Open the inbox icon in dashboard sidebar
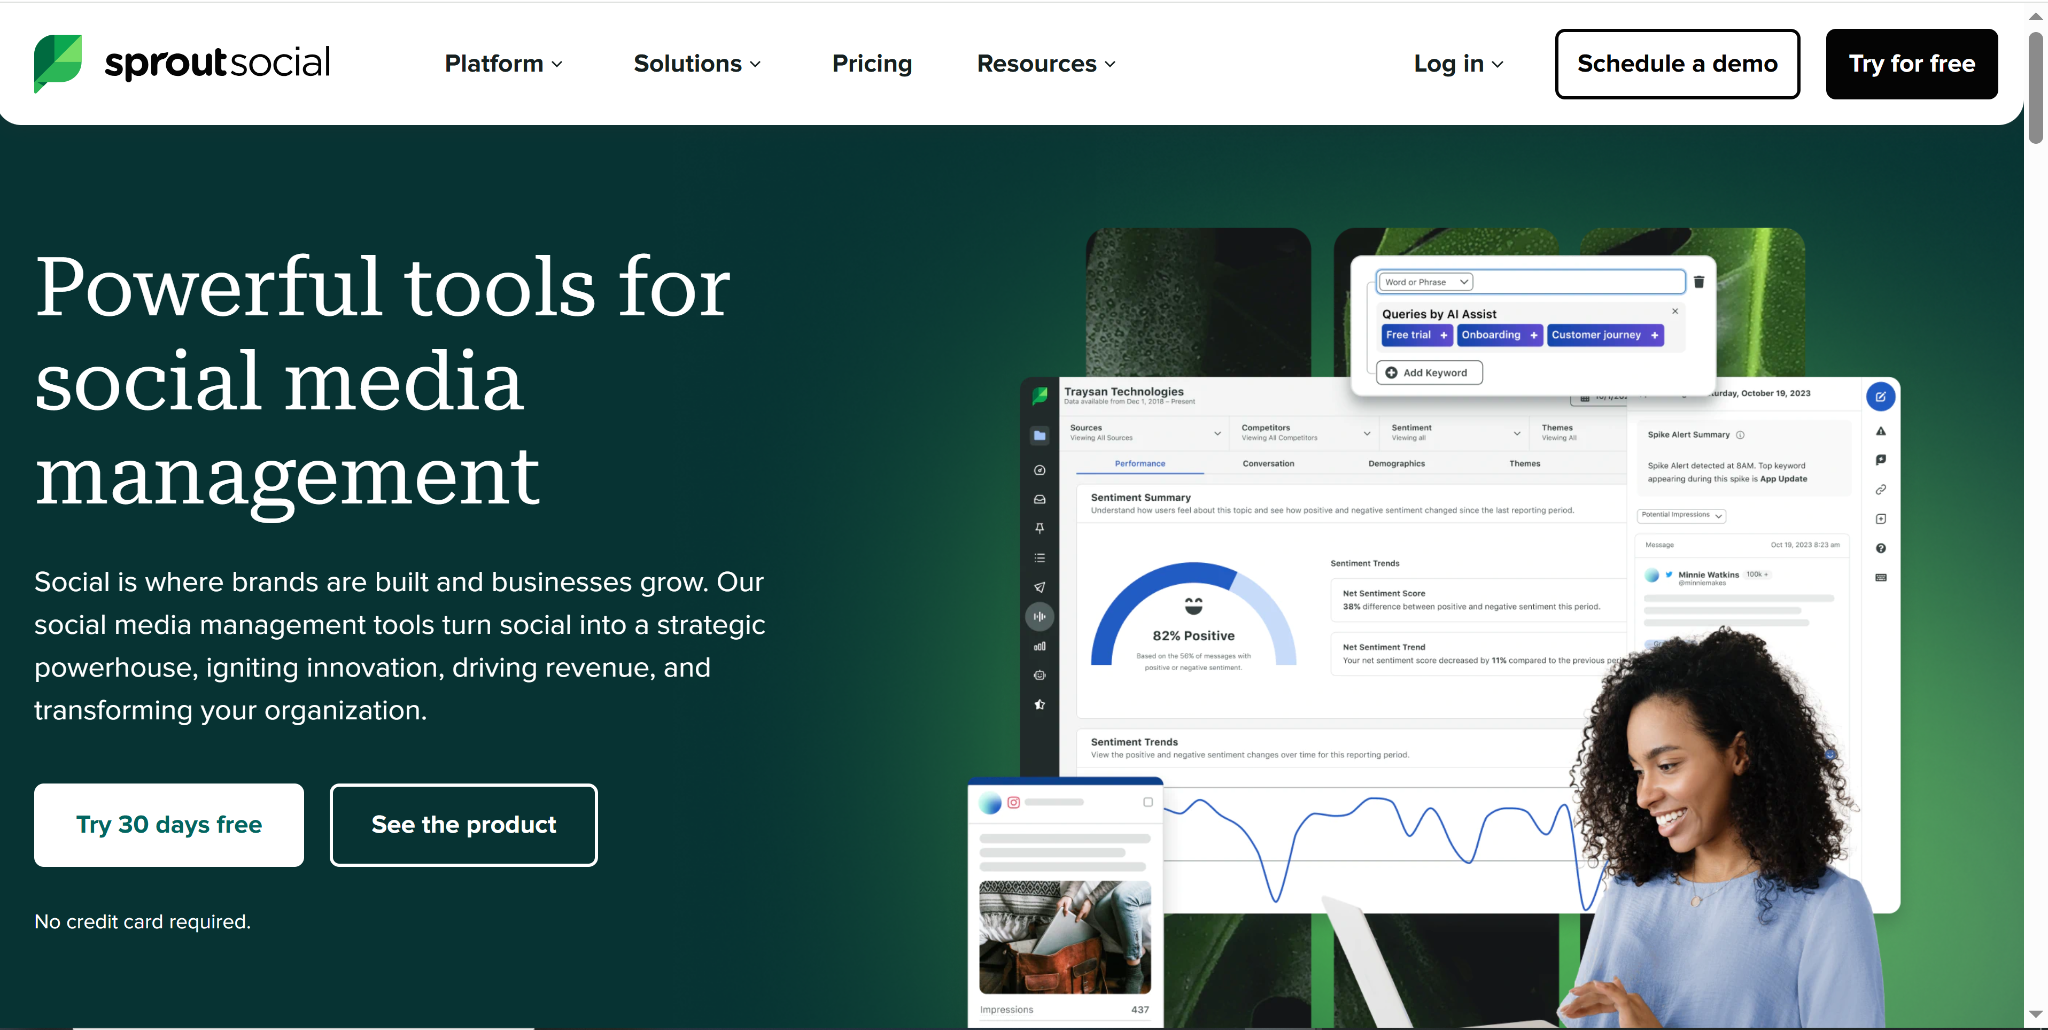 click(x=1040, y=499)
